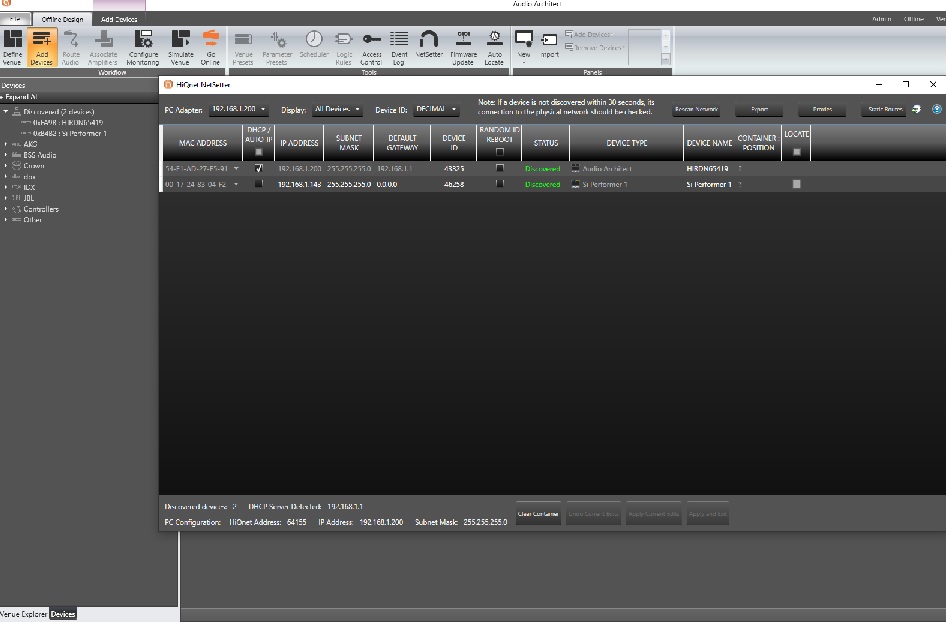948x622 pixels.
Task: Select the Add Devices workflow icon
Action: (41, 47)
